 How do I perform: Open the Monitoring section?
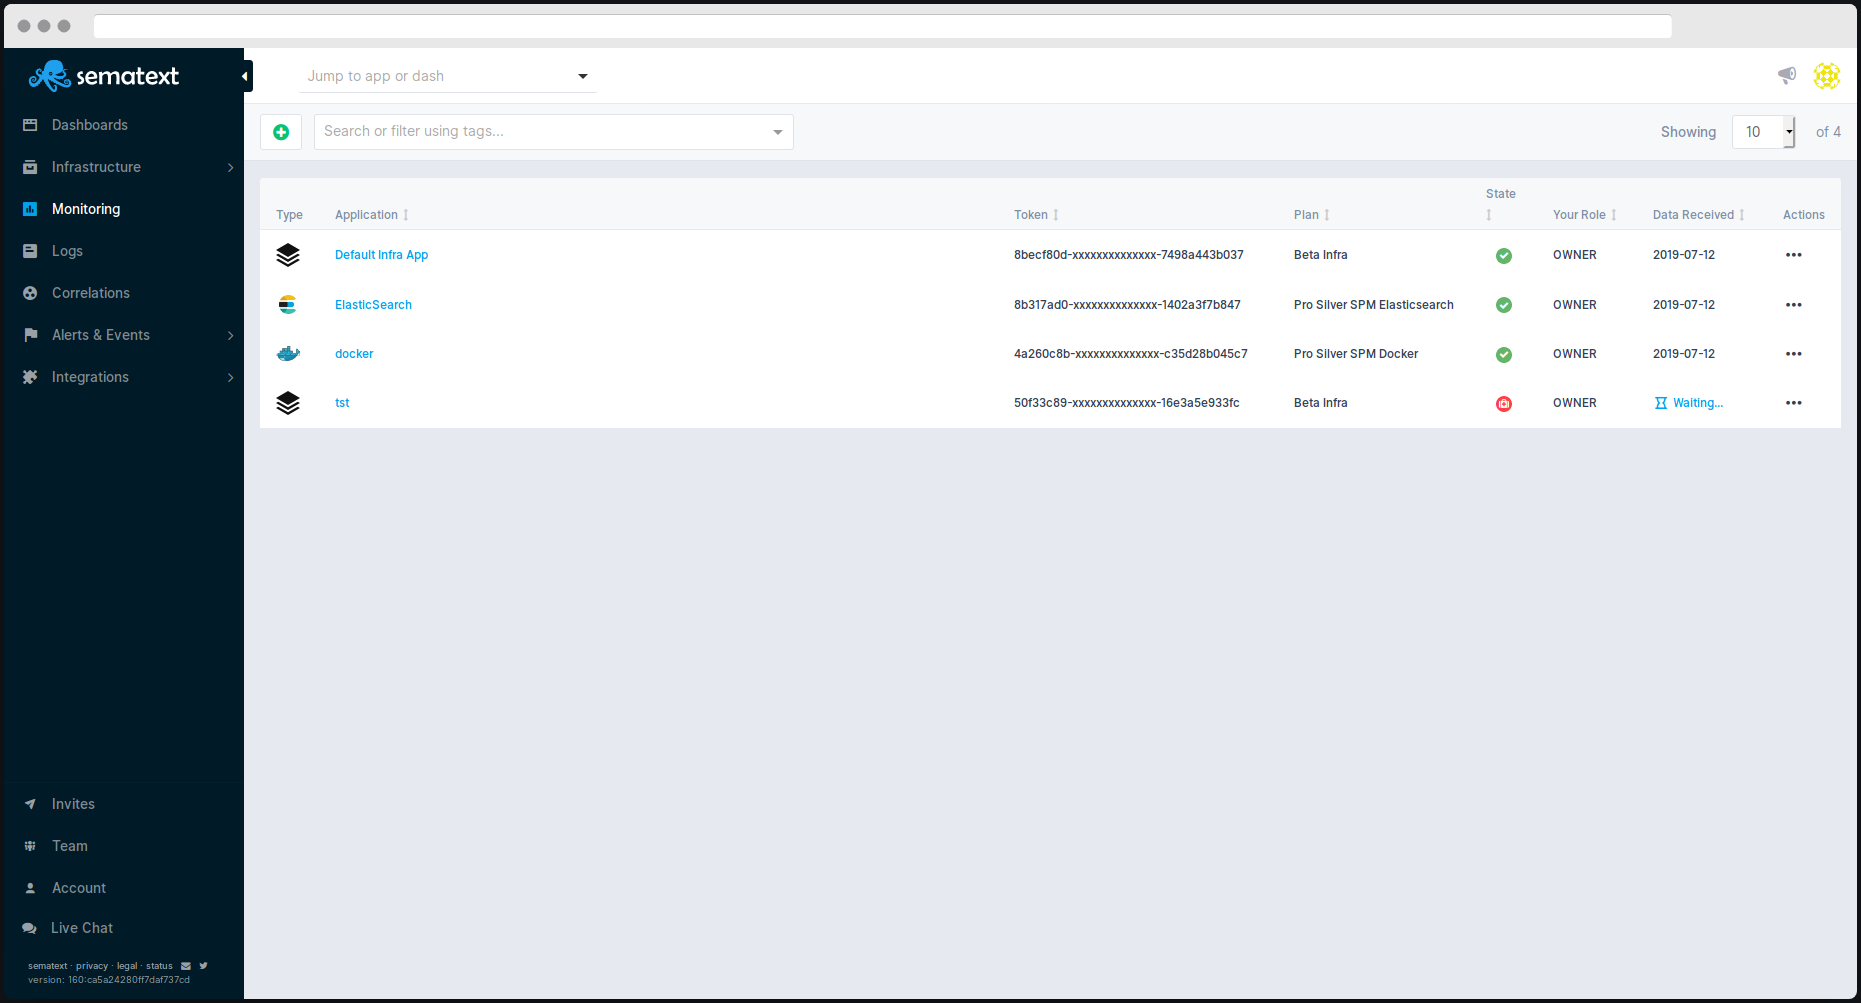tap(86, 209)
